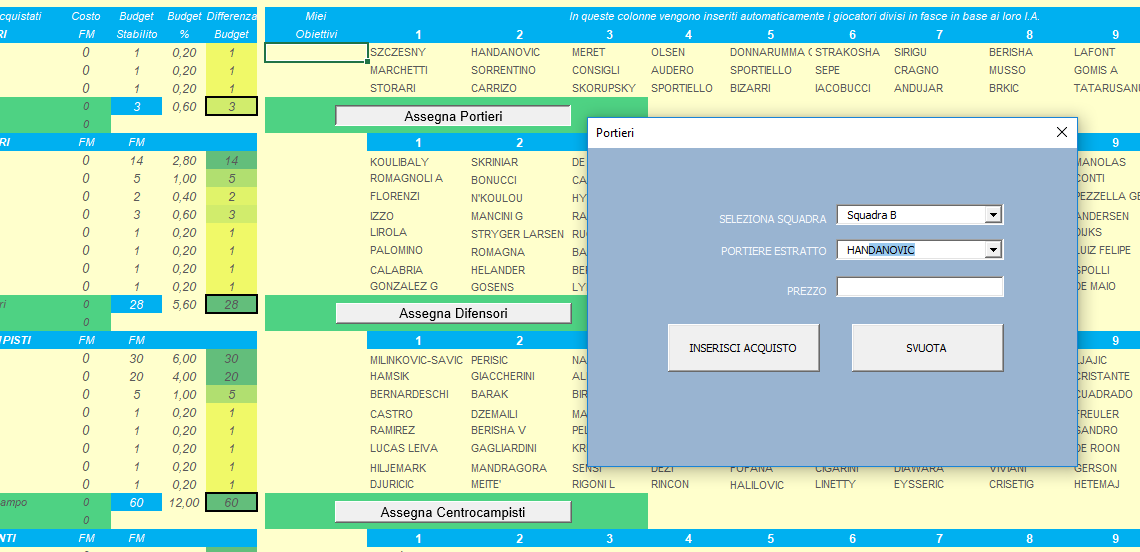Click the Assegna Centrocampisti button
Screen dimensions: 1140x552
(453, 512)
